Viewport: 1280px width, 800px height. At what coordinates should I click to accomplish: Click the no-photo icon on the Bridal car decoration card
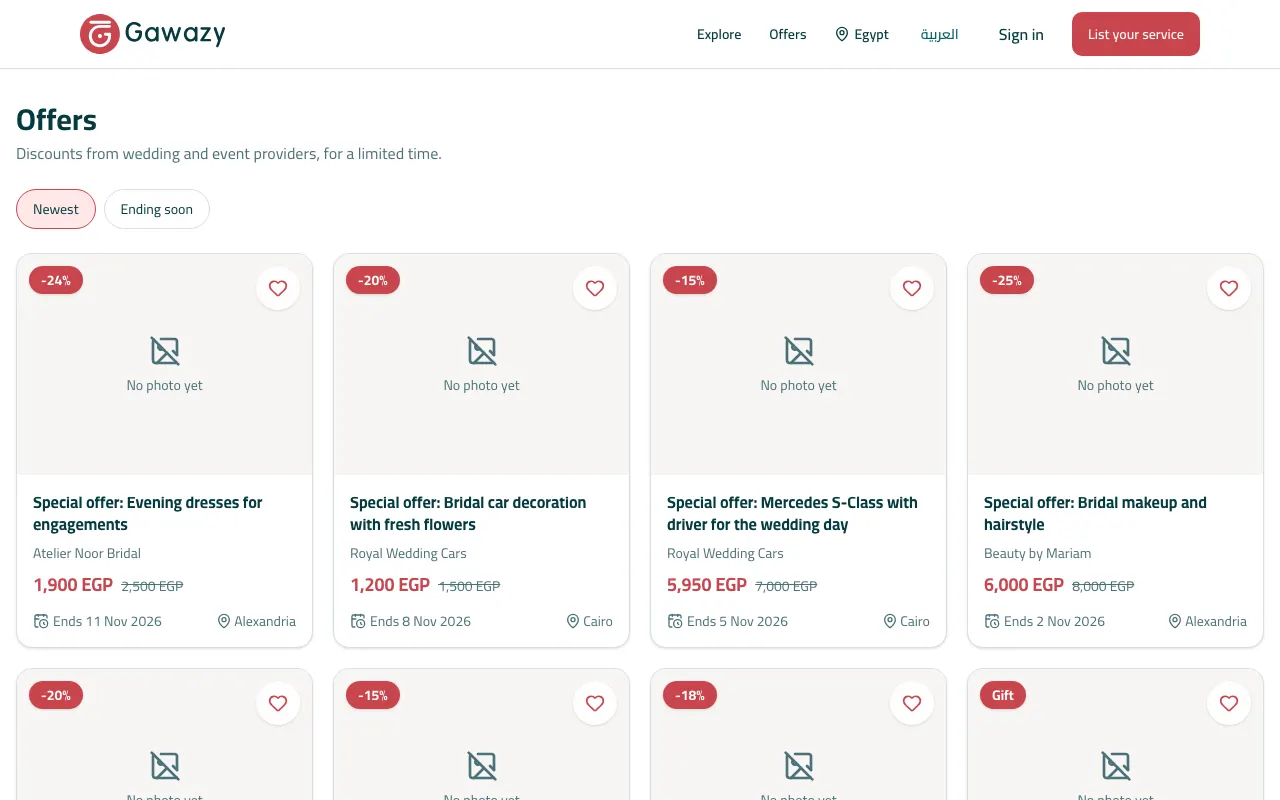click(482, 351)
